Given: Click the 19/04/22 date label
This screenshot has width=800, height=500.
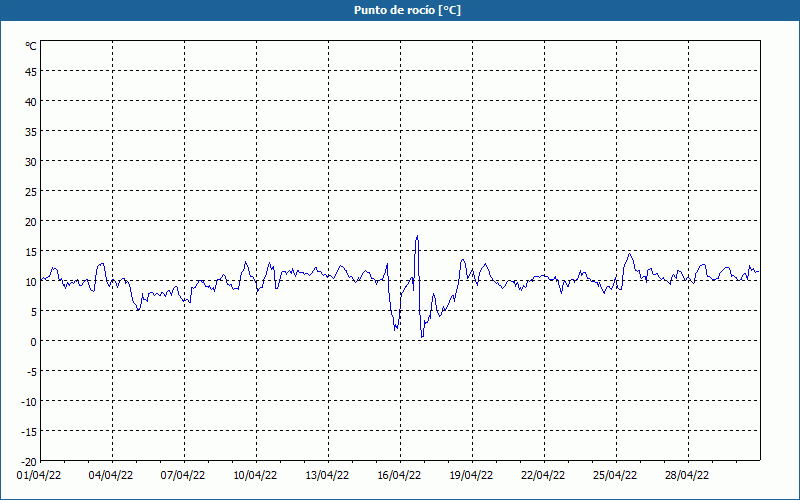Looking at the screenshot, I should pos(471,476).
